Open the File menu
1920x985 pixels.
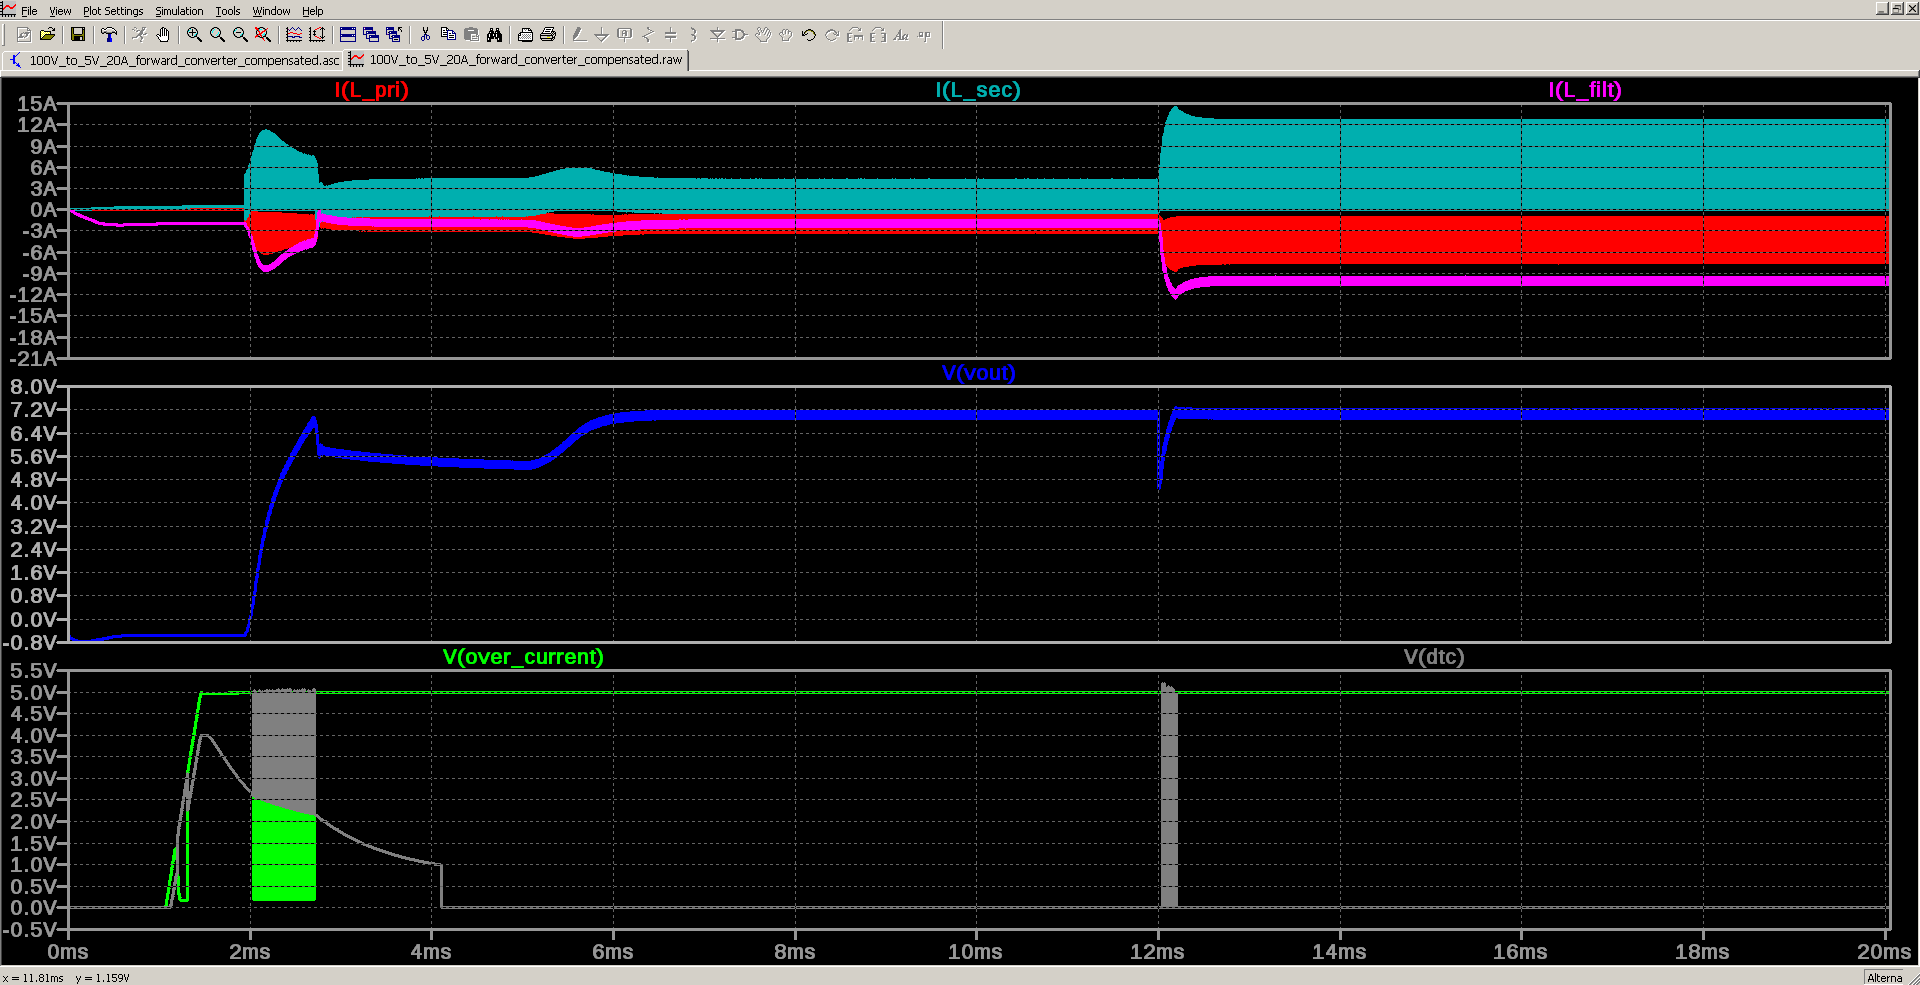(29, 11)
